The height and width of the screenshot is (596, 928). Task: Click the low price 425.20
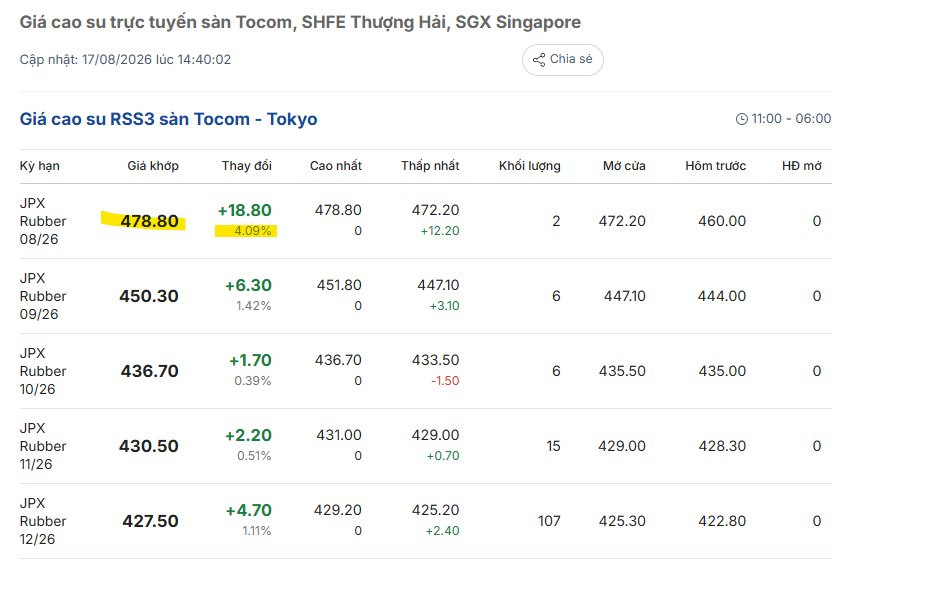[436, 510]
